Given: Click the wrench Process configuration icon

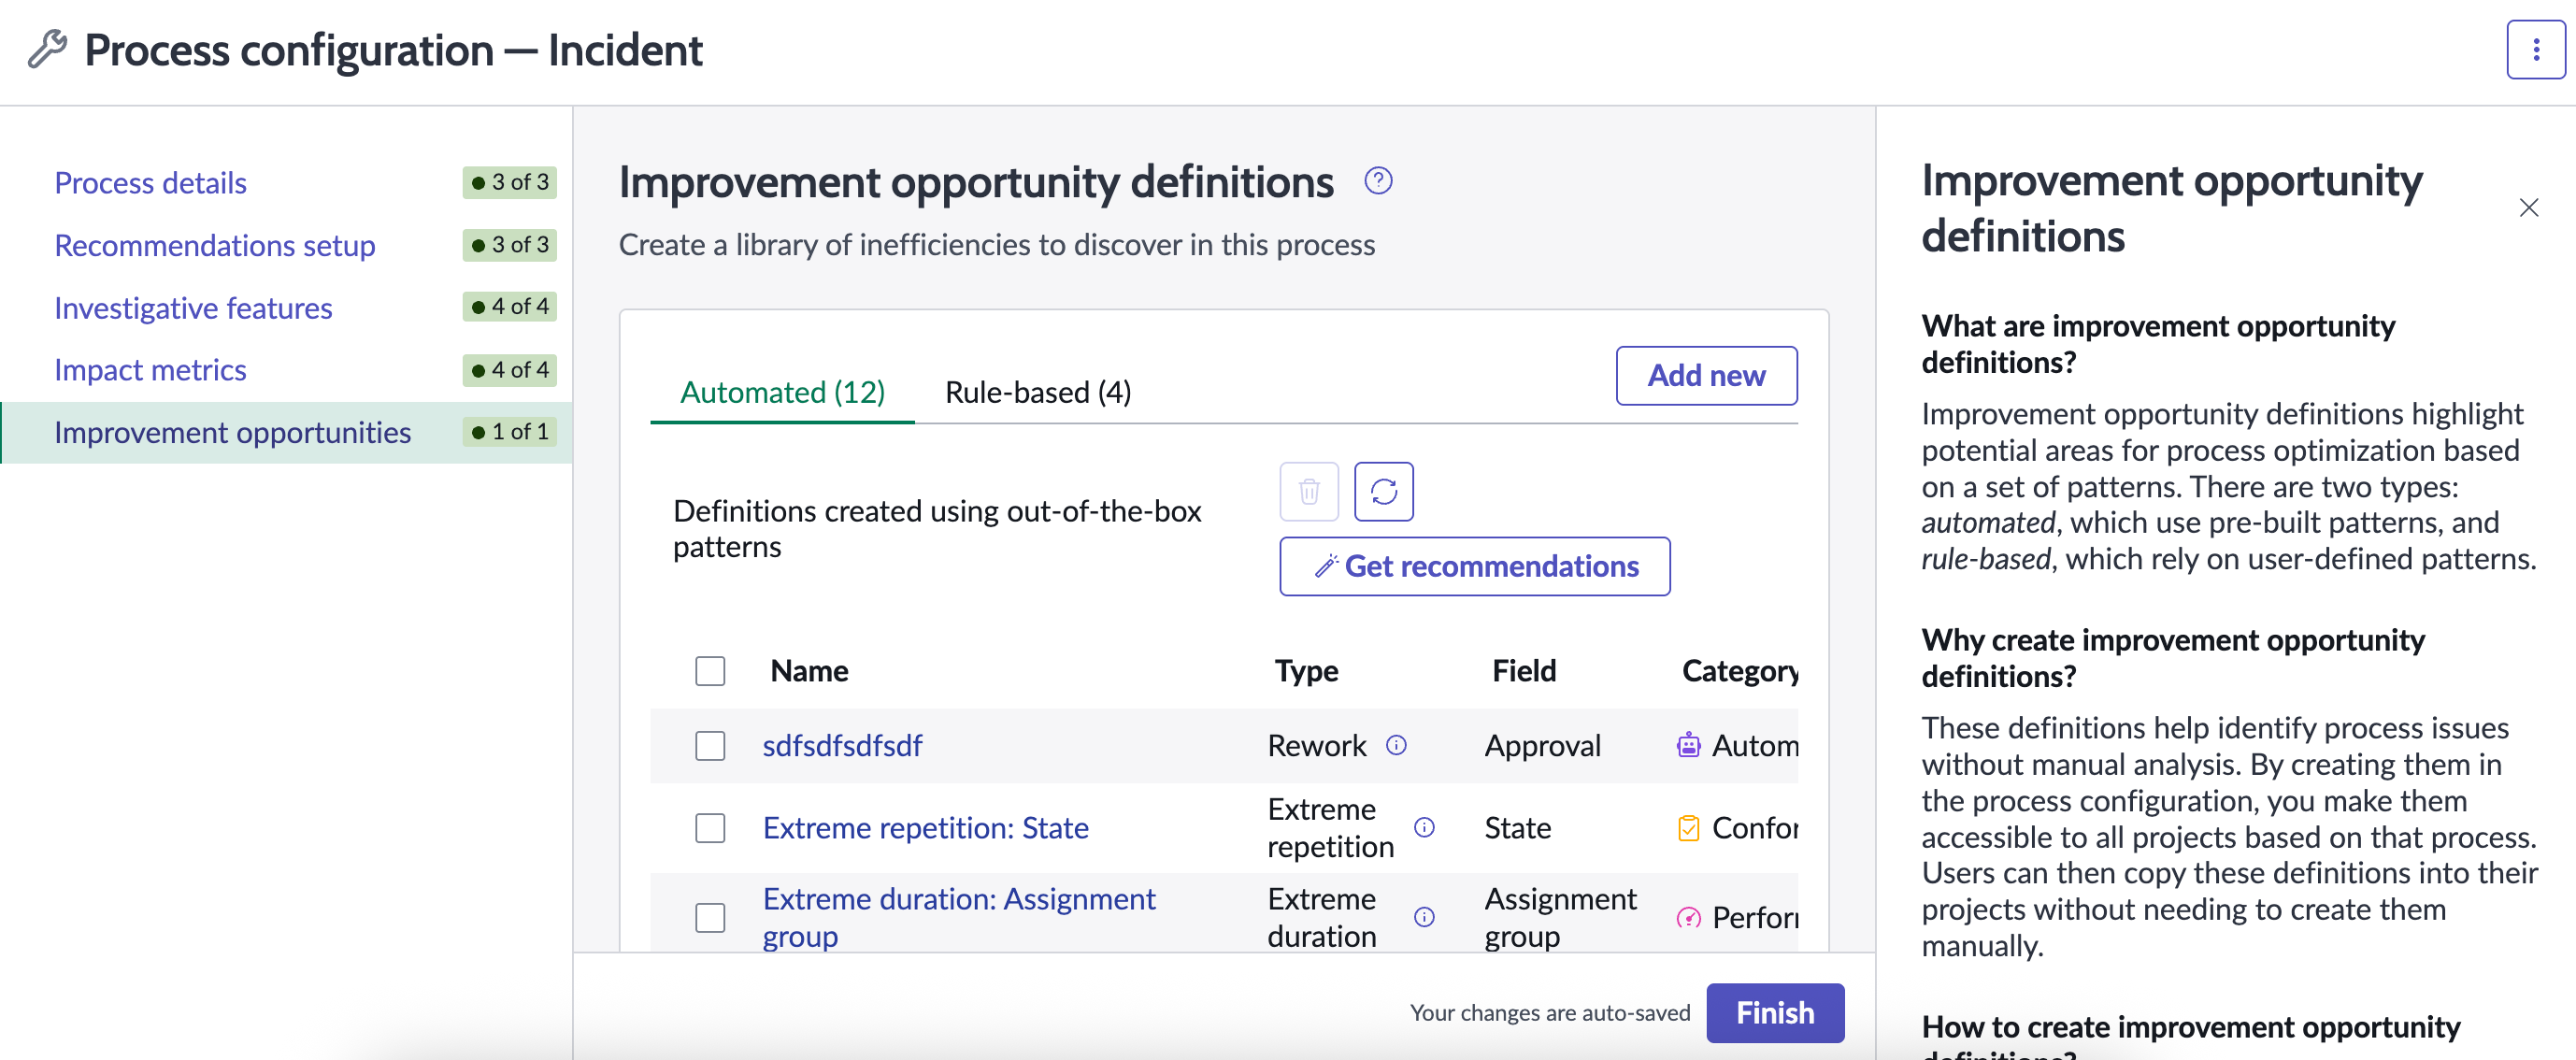Looking at the screenshot, I should click(47, 50).
